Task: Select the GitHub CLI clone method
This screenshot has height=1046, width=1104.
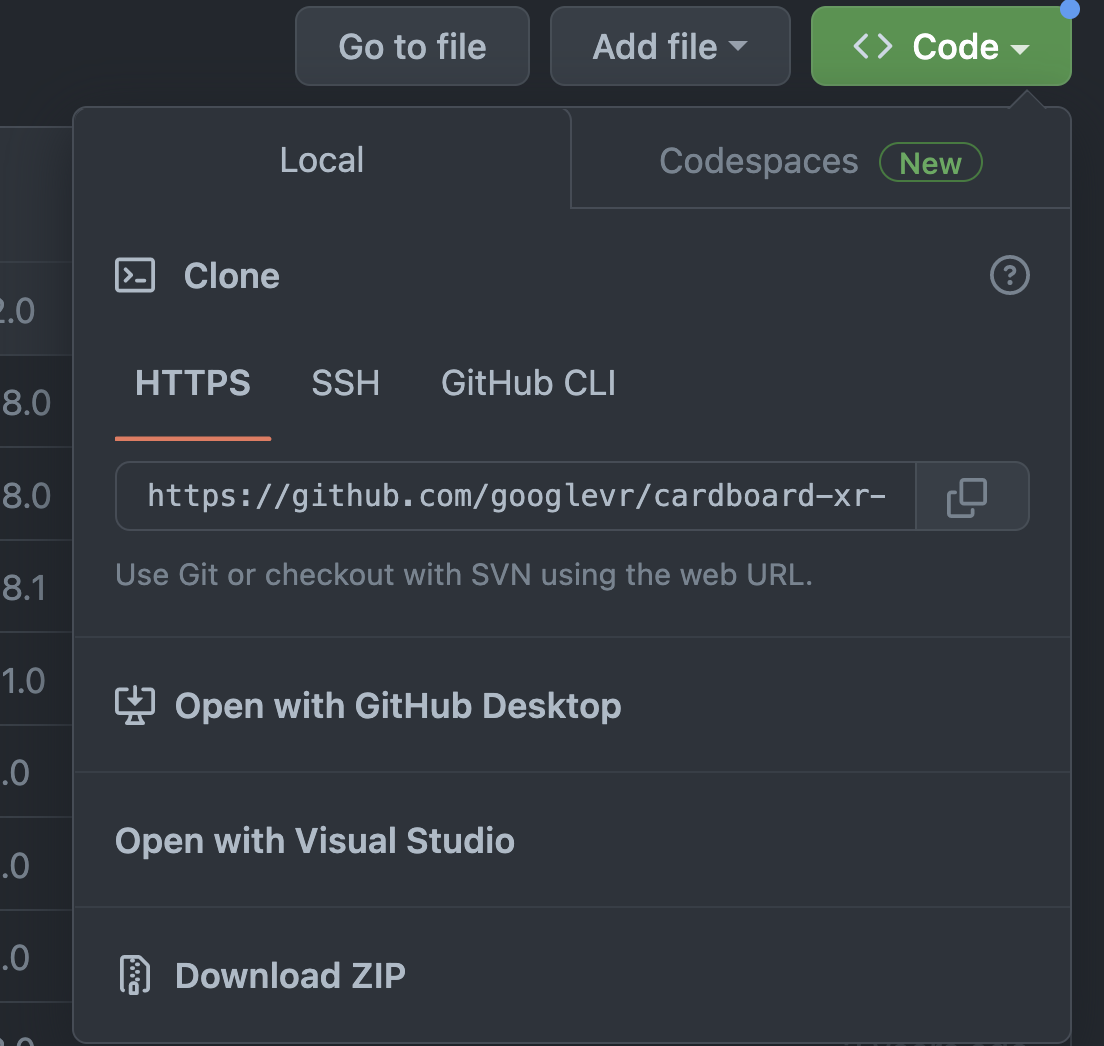Action: (528, 382)
